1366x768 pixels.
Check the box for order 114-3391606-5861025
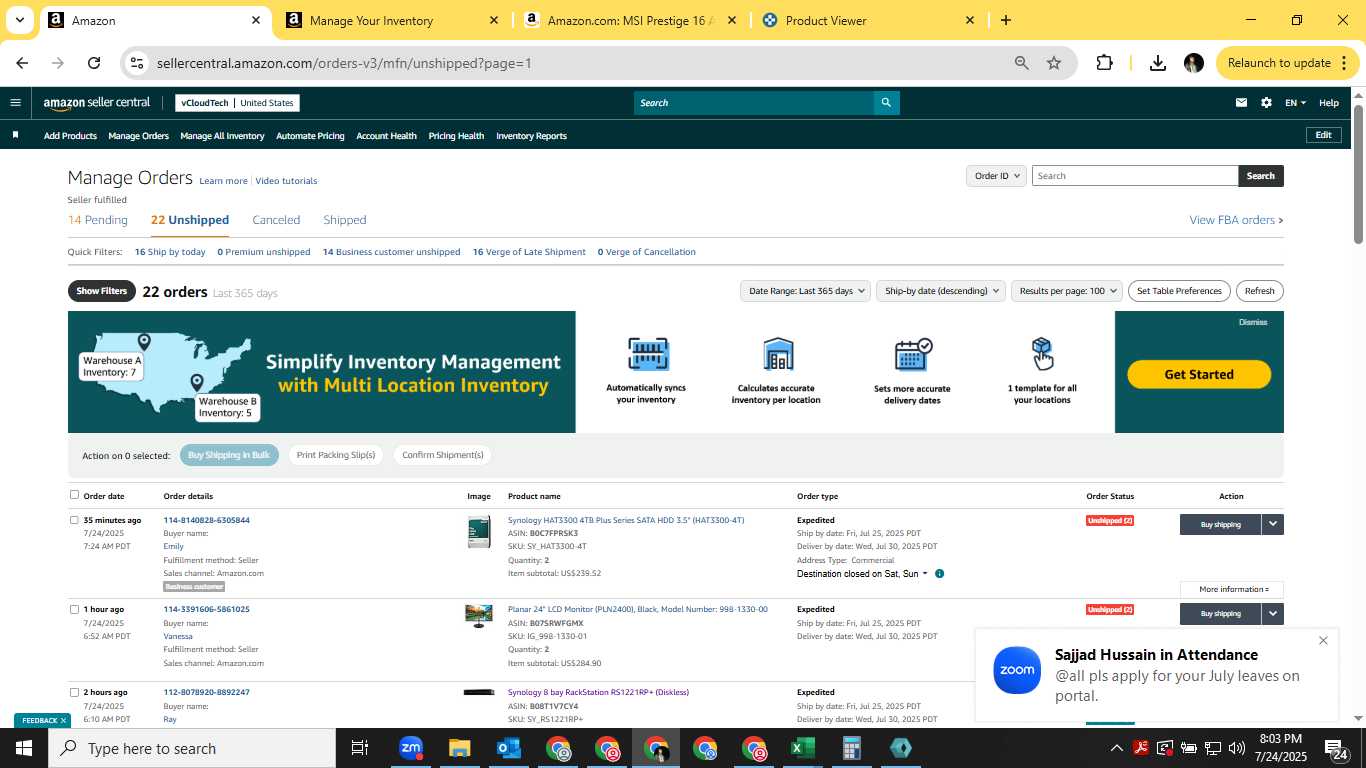pyautogui.click(x=74, y=609)
